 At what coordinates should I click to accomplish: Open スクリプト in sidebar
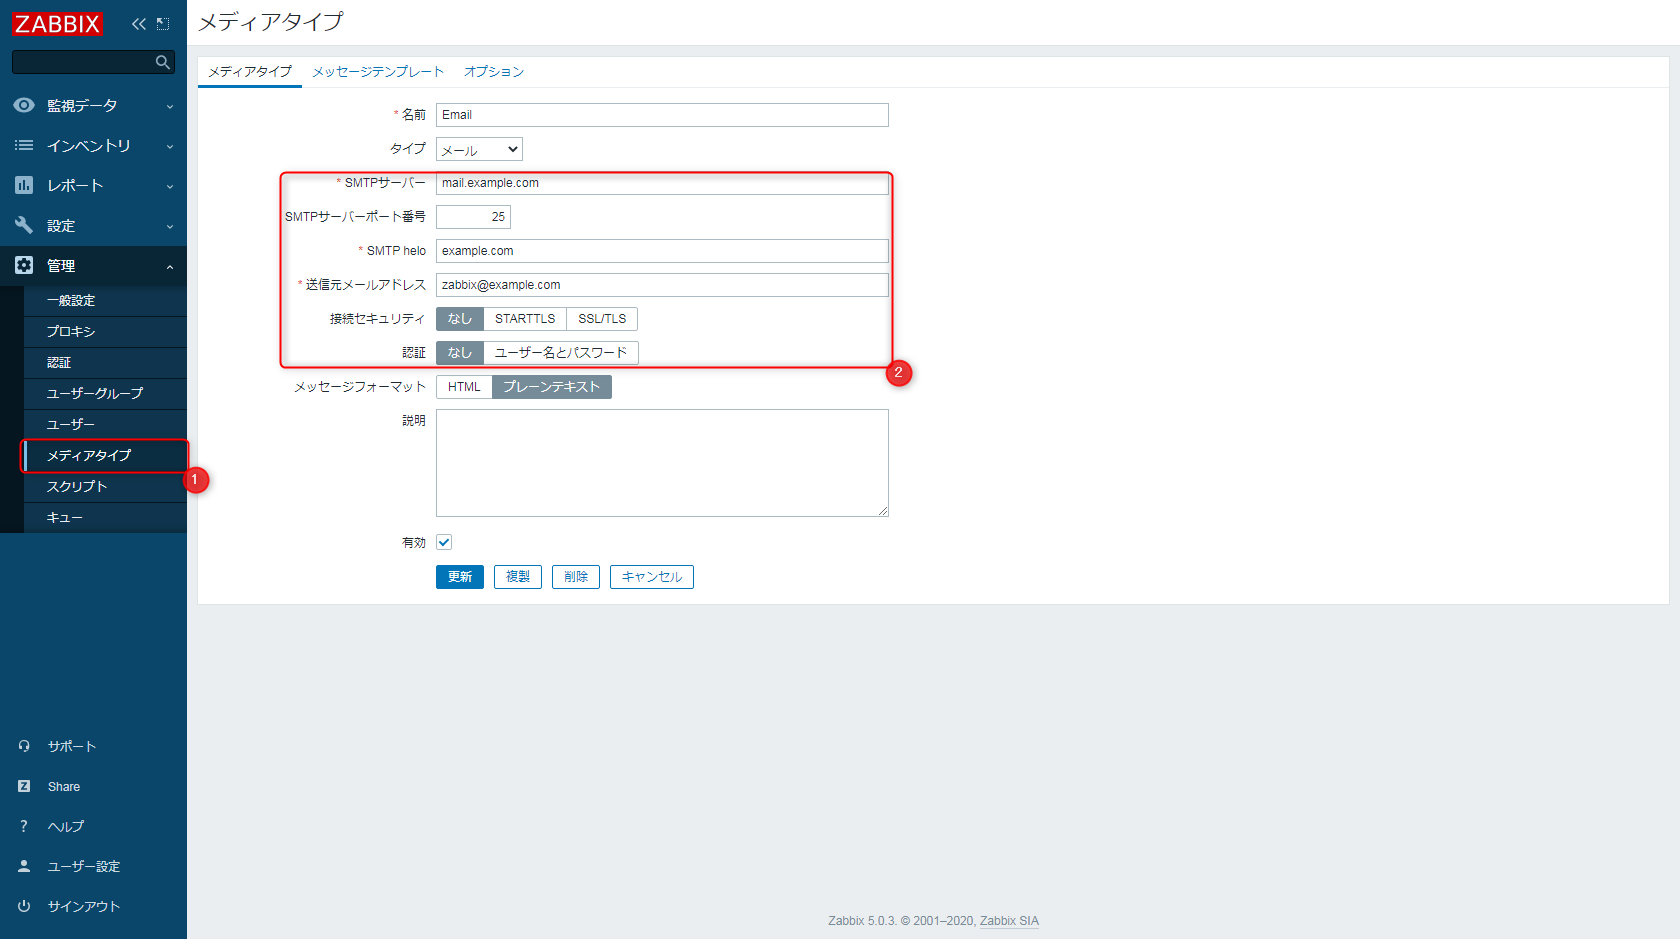point(105,487)
